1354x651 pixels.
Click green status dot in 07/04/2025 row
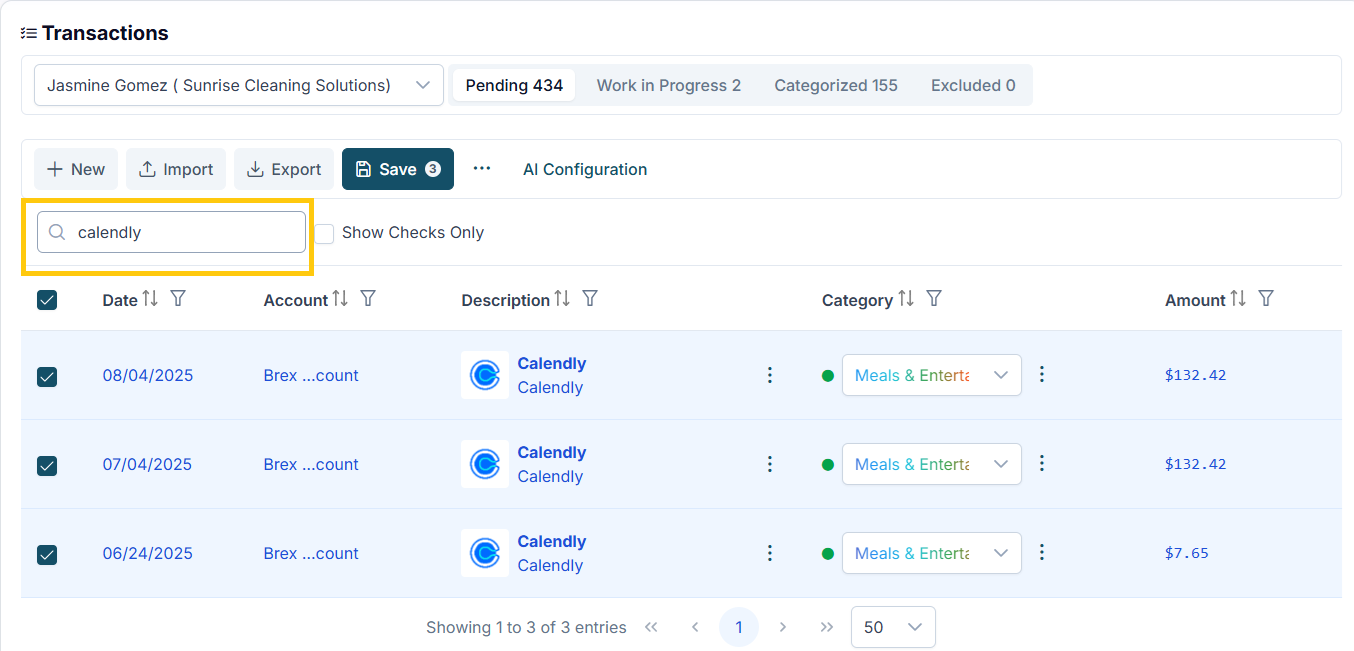pos(828,465)
